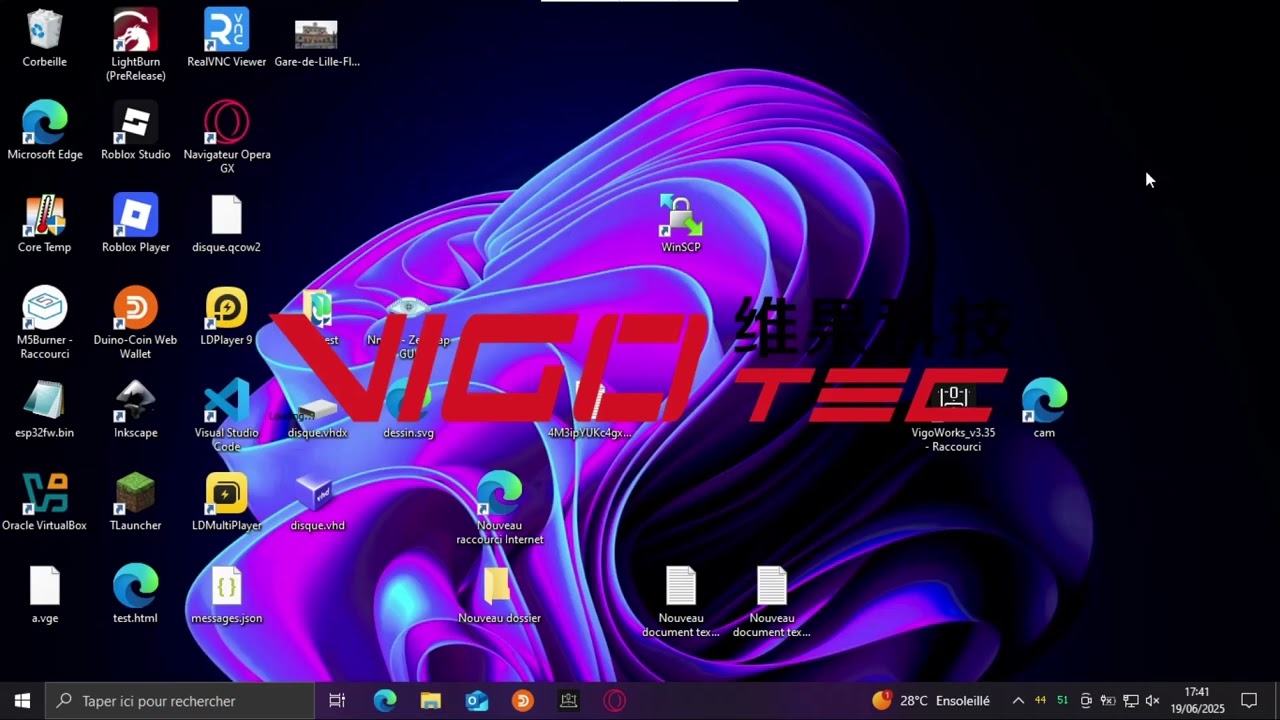Show hidden system tray icons
Image resolution: width=1280 pixels, height=720 pixels.
[1018, 701]
